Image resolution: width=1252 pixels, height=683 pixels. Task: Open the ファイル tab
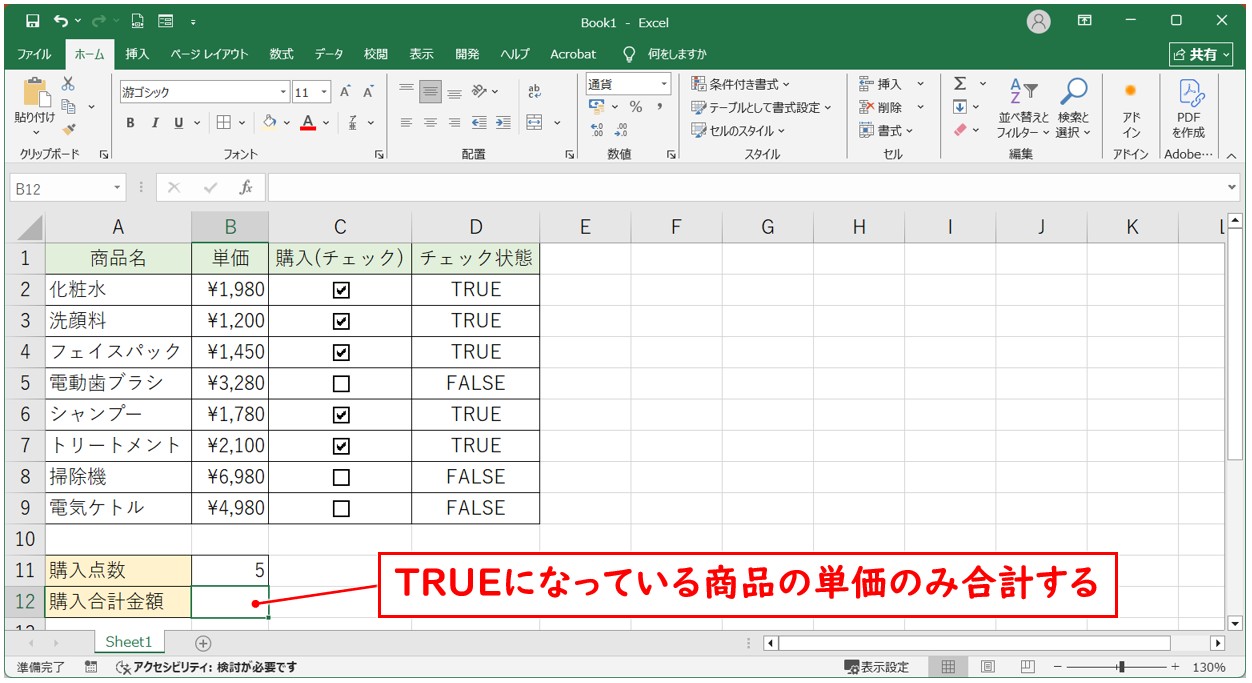point(34,54)
